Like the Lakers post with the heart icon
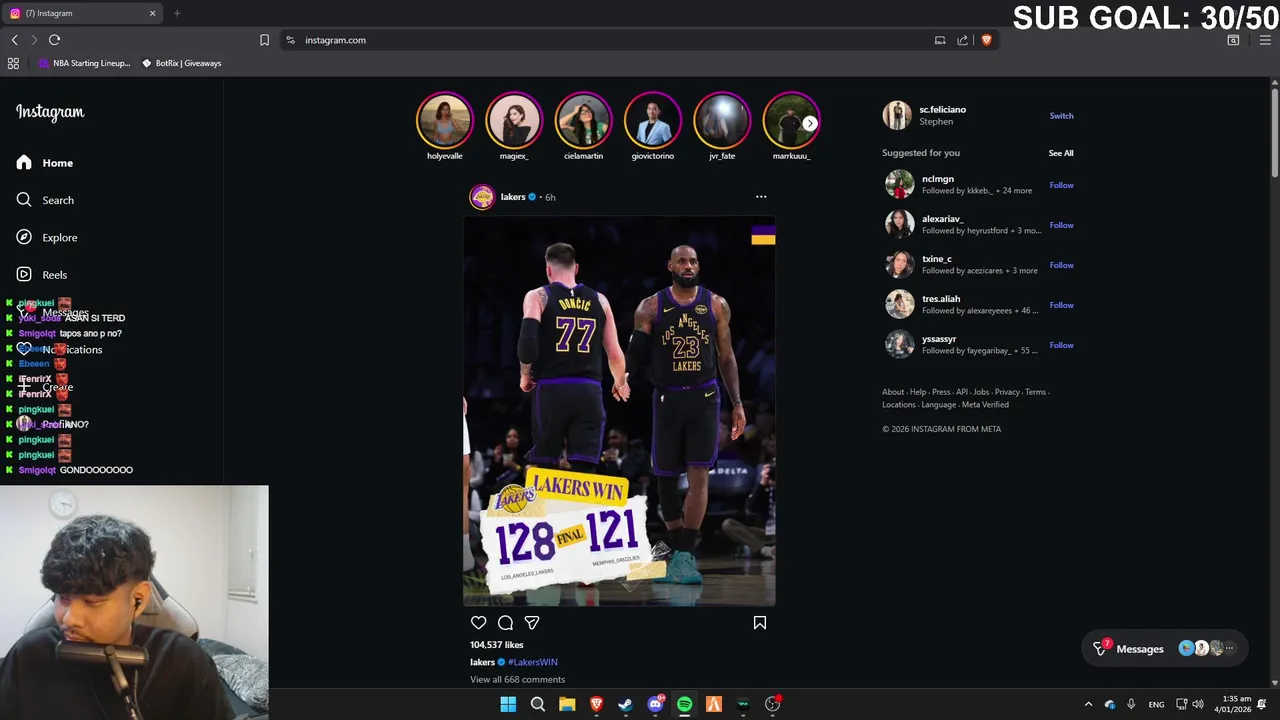Viewport: 1280px width, 720px height. tap(479, 623)
